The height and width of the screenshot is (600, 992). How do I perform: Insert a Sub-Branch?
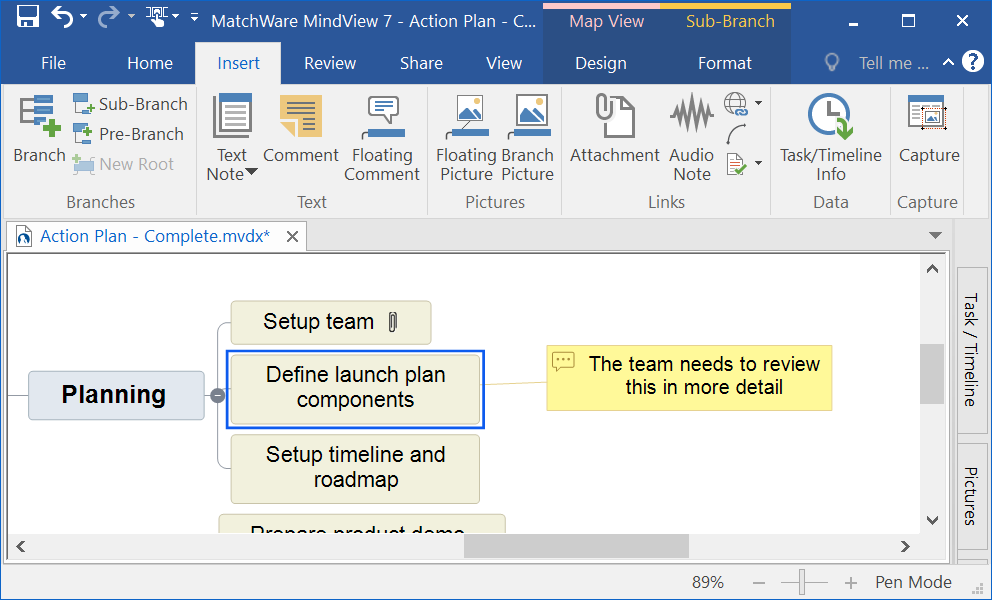(x=130, y=104)
